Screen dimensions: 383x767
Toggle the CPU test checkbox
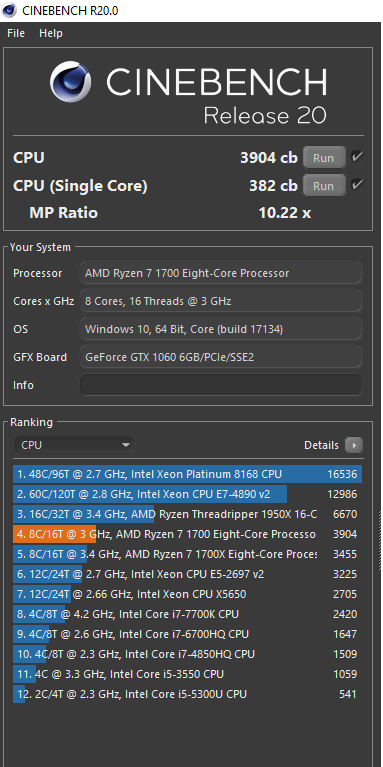pyautogui.click(x=357, y=157)
